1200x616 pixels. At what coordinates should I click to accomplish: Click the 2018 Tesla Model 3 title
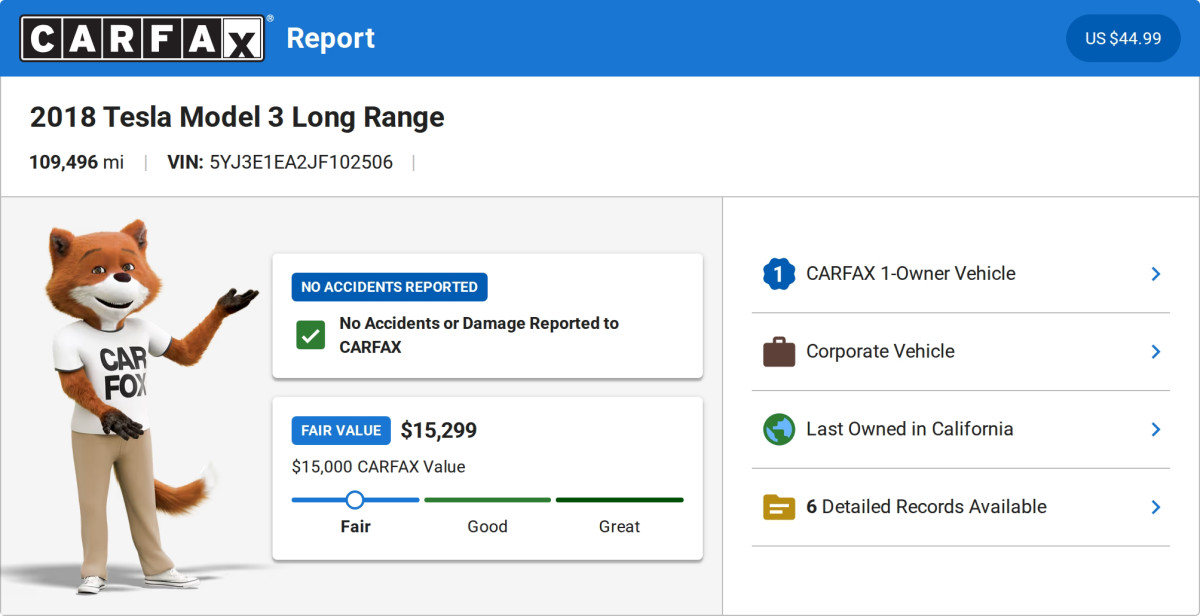tap(237, 117)
